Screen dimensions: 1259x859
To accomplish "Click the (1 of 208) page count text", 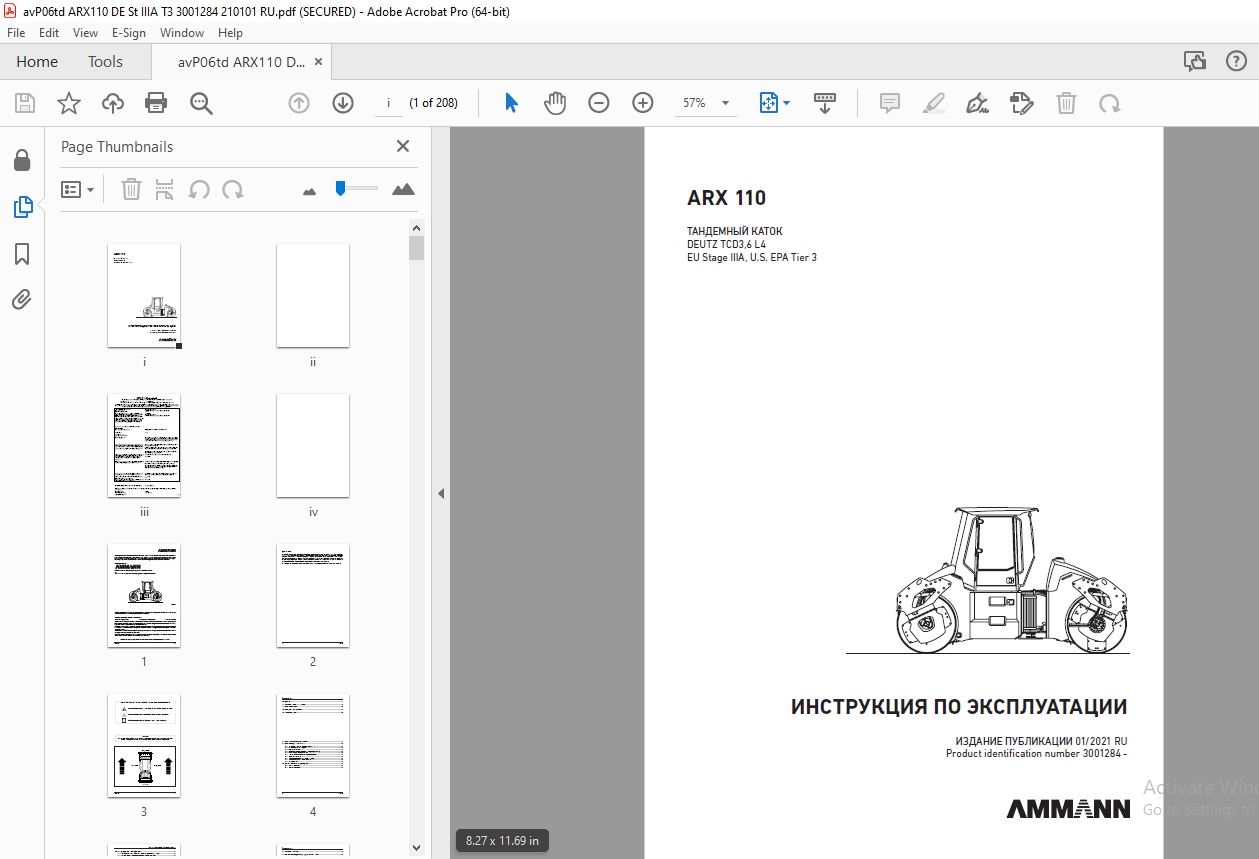I will (434, 103).
